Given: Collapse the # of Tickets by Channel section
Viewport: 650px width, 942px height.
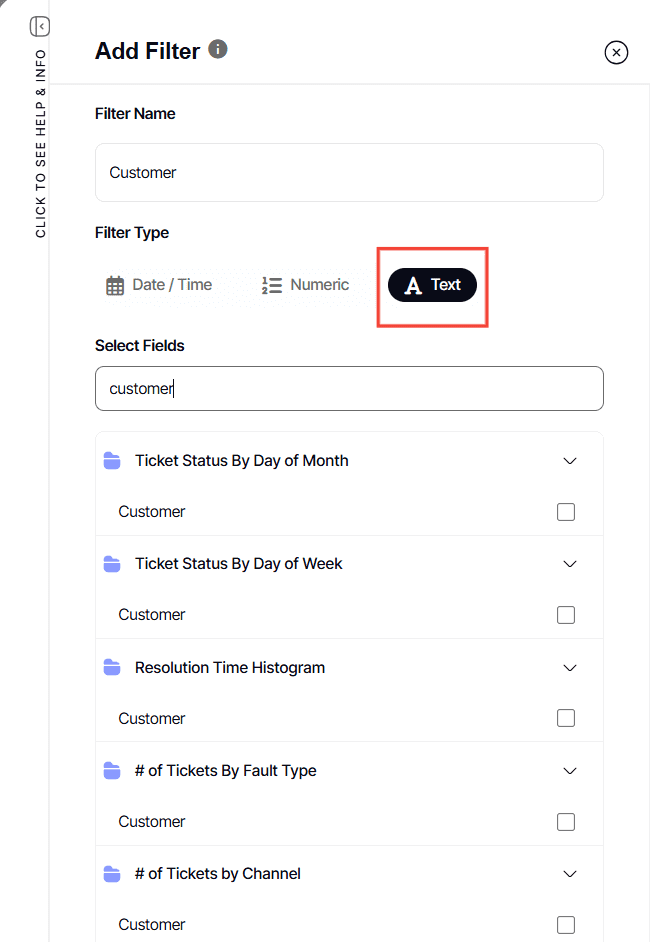Looking at the screenshot, I should click(x=569, y=873).
